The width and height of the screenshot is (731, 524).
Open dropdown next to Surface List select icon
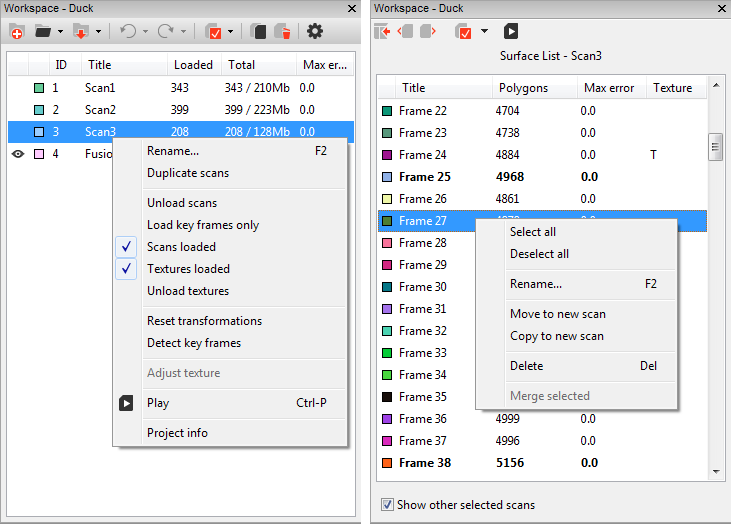coord(484,31)
